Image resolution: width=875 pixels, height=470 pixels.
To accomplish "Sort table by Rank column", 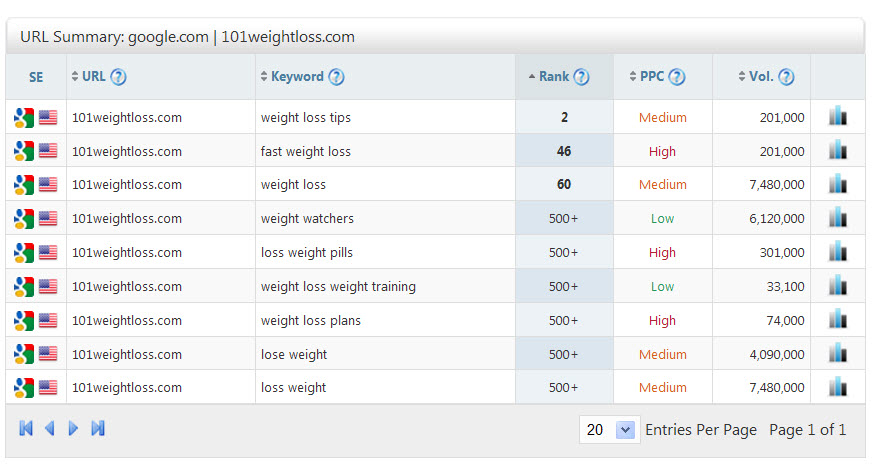I will point(553,77).
